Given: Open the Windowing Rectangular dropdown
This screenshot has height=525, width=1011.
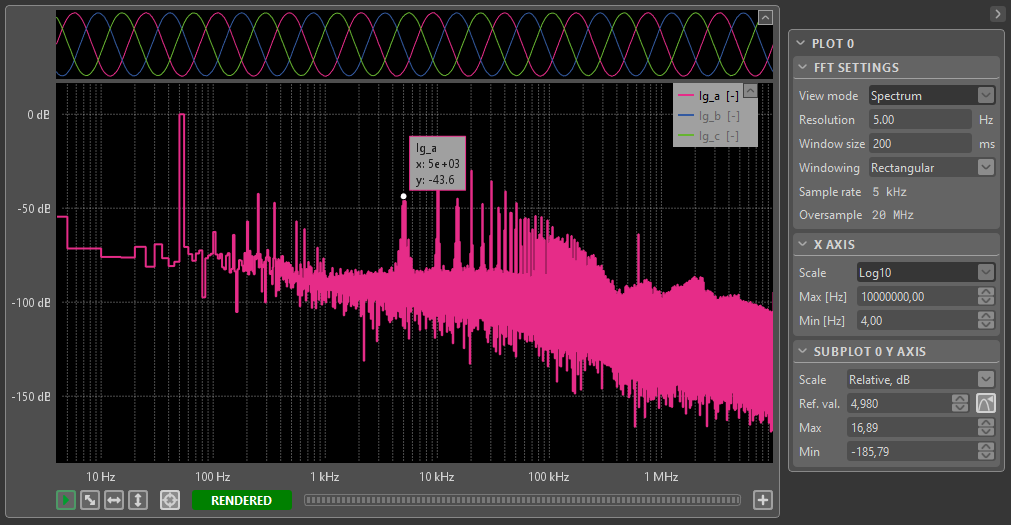Looking at the screenshot, I should (931, 167).
